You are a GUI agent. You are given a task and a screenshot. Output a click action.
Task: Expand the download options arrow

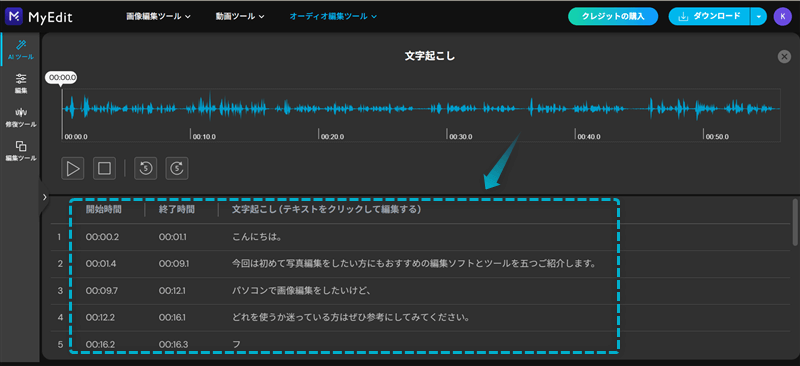pos(759,16)
